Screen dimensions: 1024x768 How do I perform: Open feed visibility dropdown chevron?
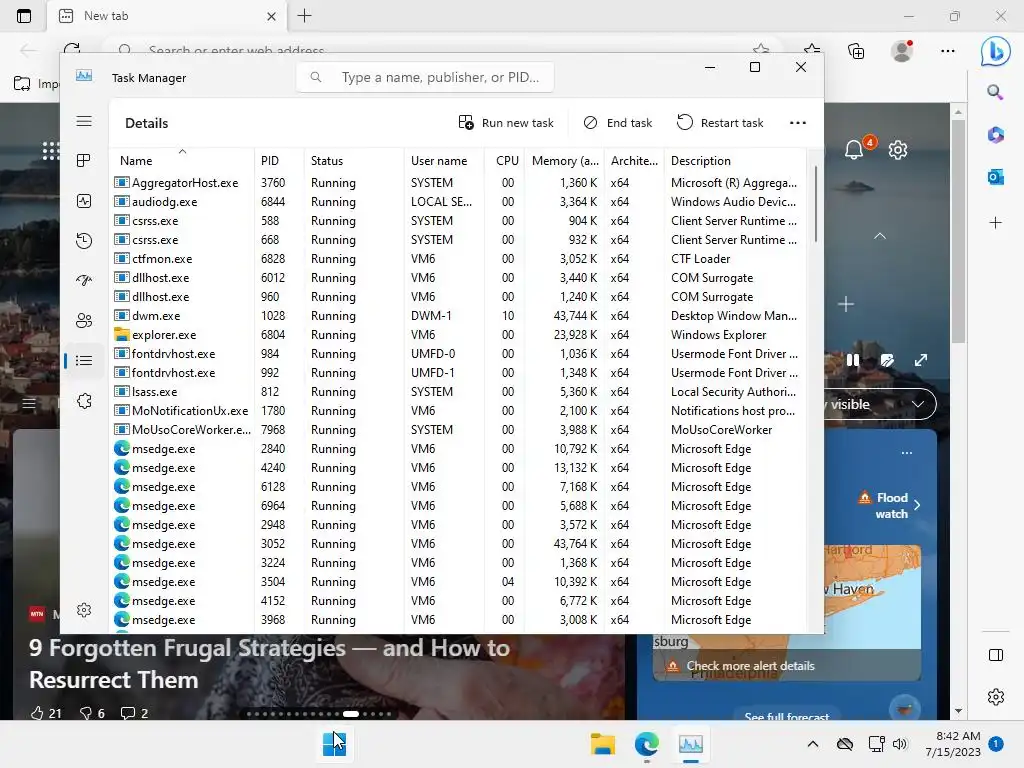(x=918, y=404)
